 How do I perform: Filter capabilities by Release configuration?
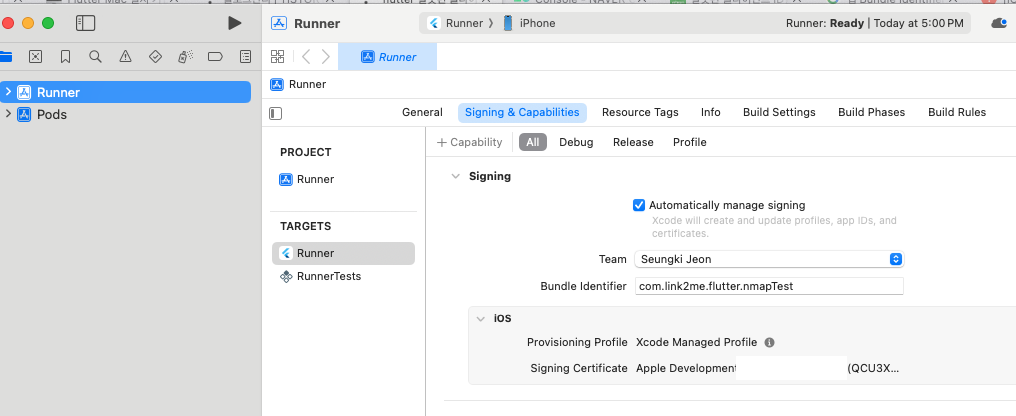click(633, 142)
